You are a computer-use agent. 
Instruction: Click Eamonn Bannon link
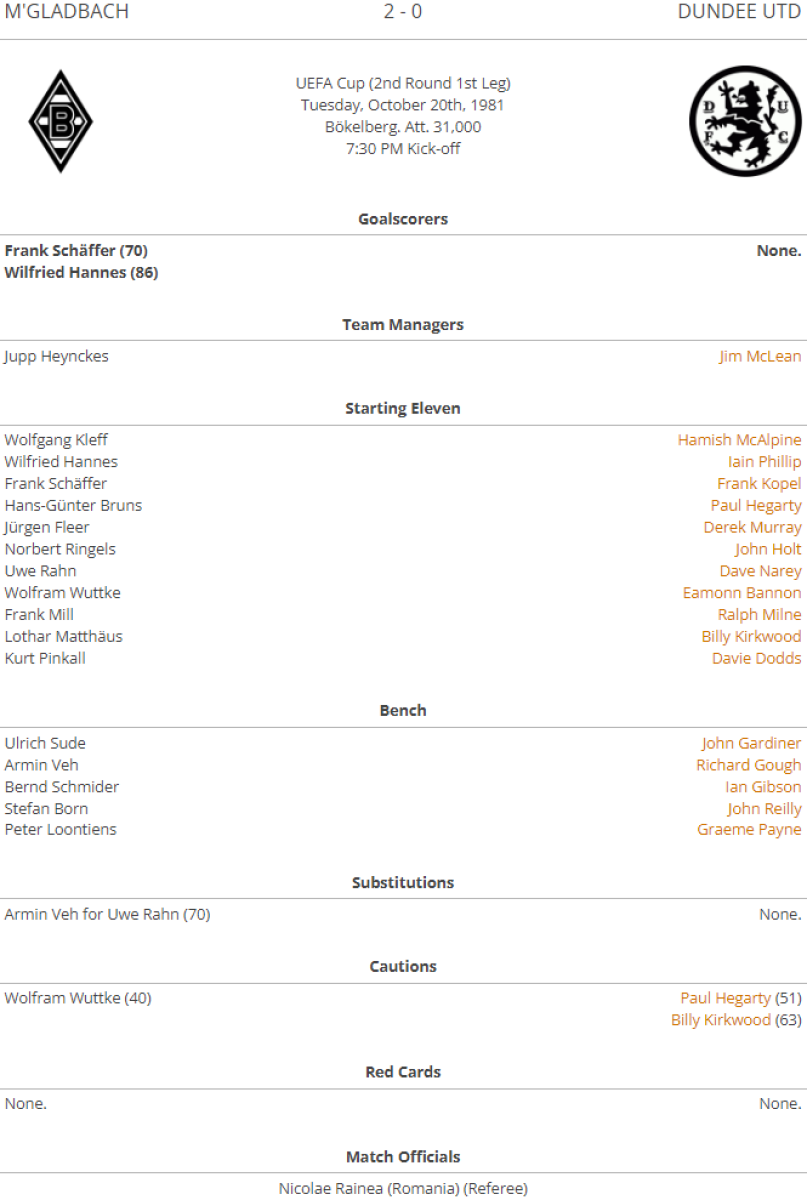pyautogui.click(x=742, y=593)
